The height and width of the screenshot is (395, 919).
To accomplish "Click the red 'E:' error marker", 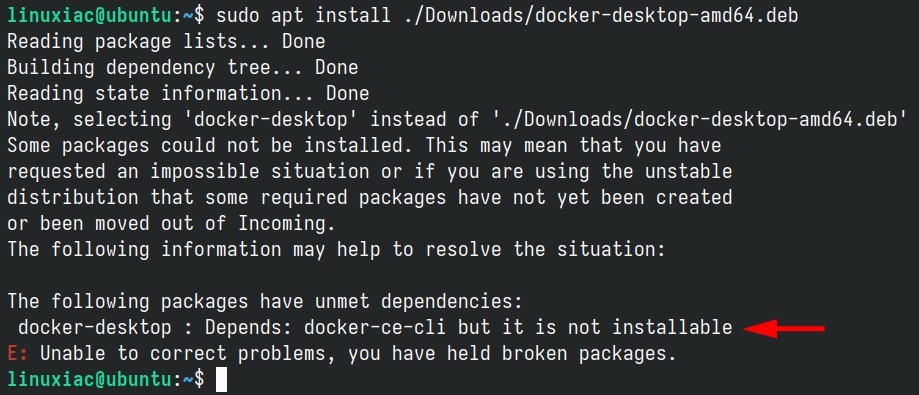I will [18, 353].
